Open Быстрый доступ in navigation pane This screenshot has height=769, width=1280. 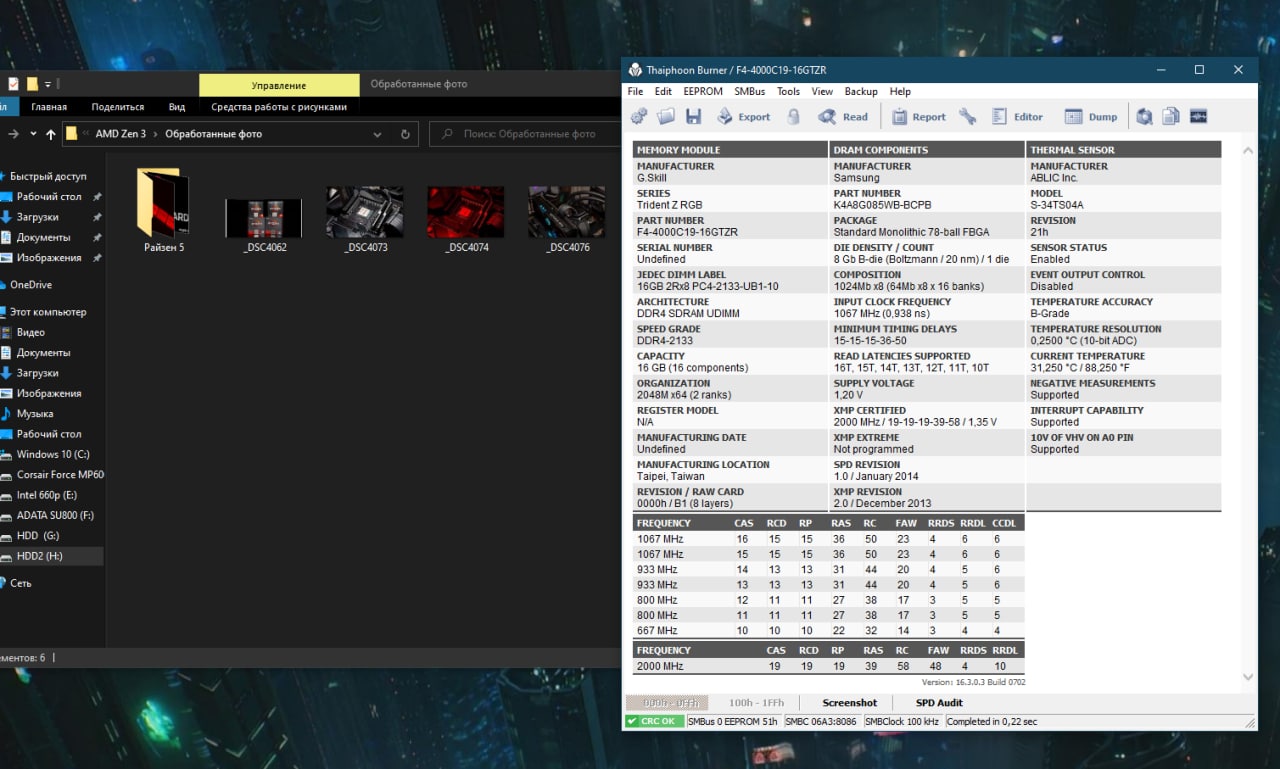48,176
